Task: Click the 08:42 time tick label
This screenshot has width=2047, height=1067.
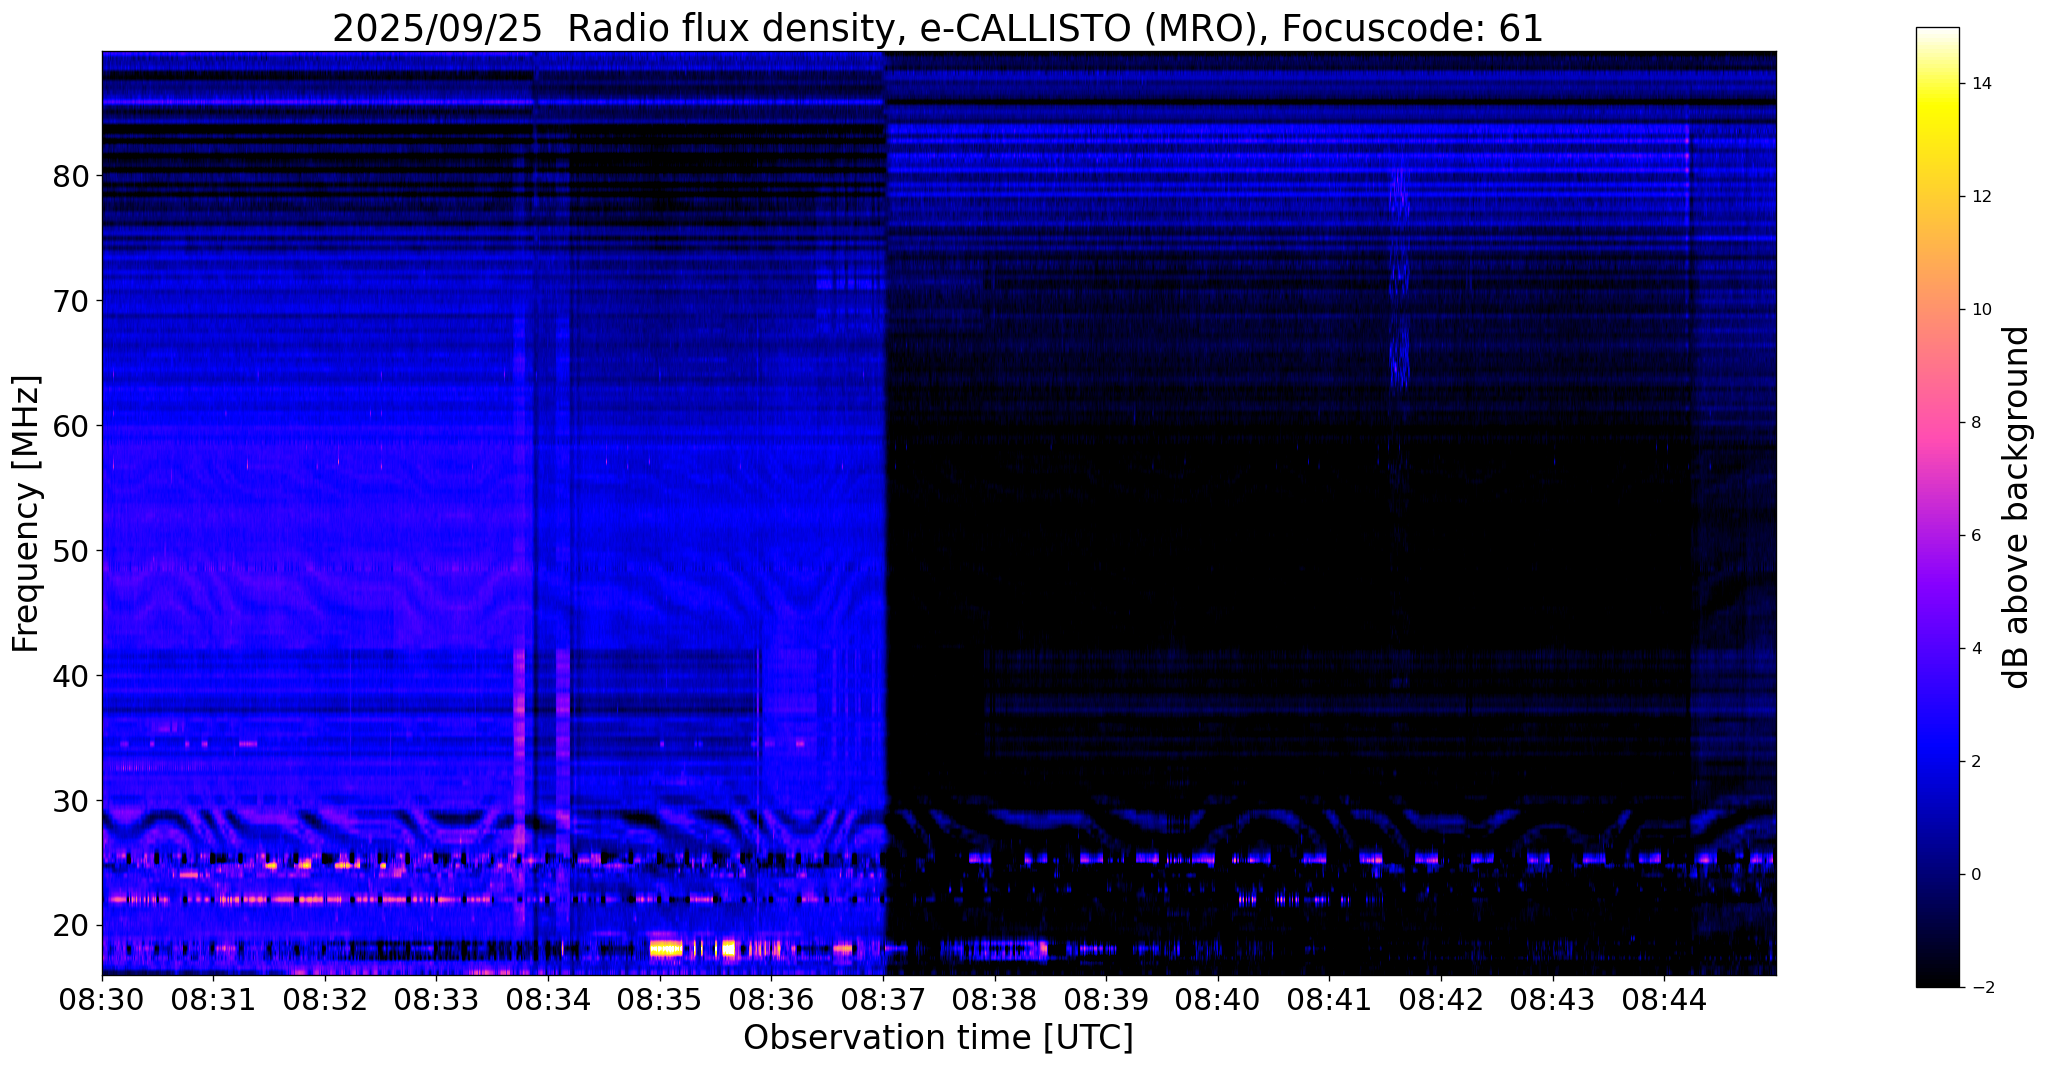Action: click(x=1441, y=999)
